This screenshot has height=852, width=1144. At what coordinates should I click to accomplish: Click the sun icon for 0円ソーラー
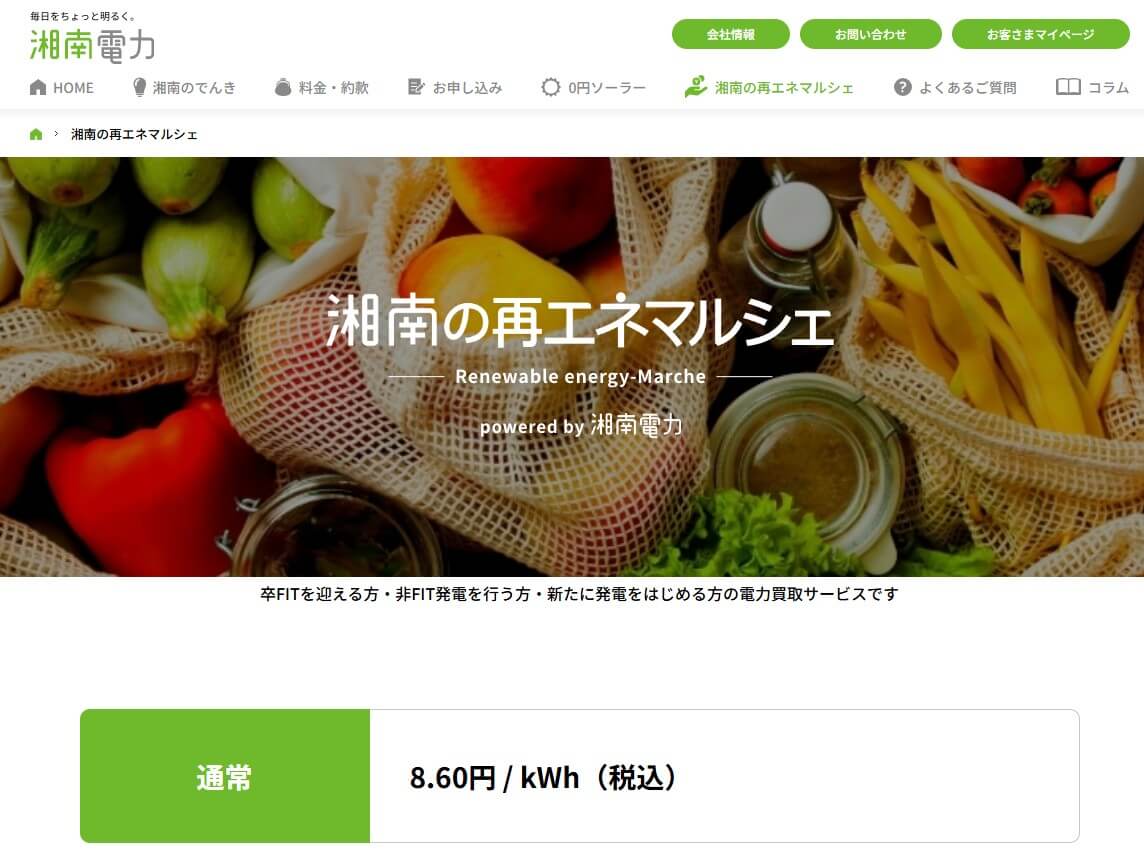click(550, 88)
